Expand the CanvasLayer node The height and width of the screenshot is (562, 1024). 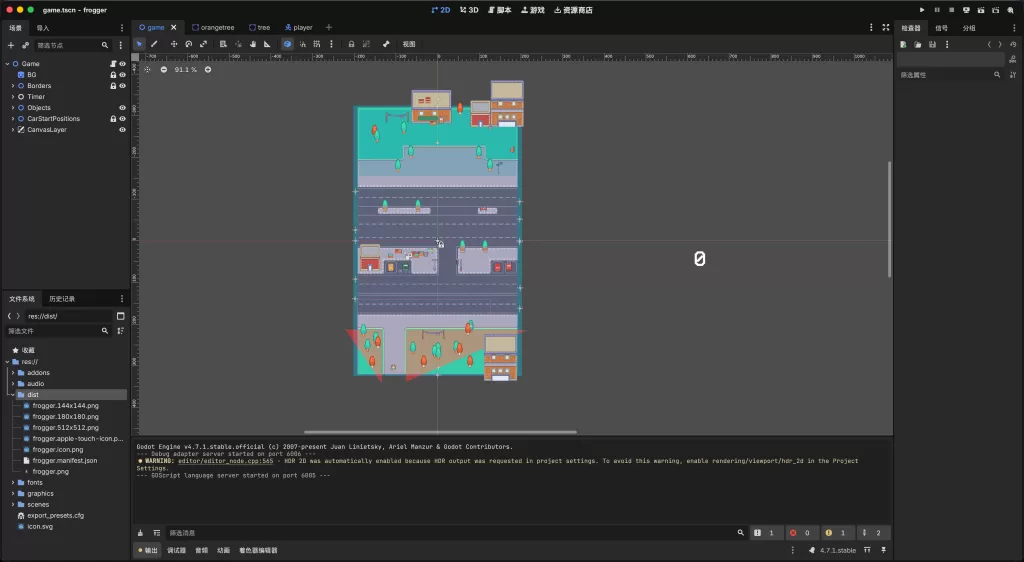pyautogui.click(x=13, y=130)
